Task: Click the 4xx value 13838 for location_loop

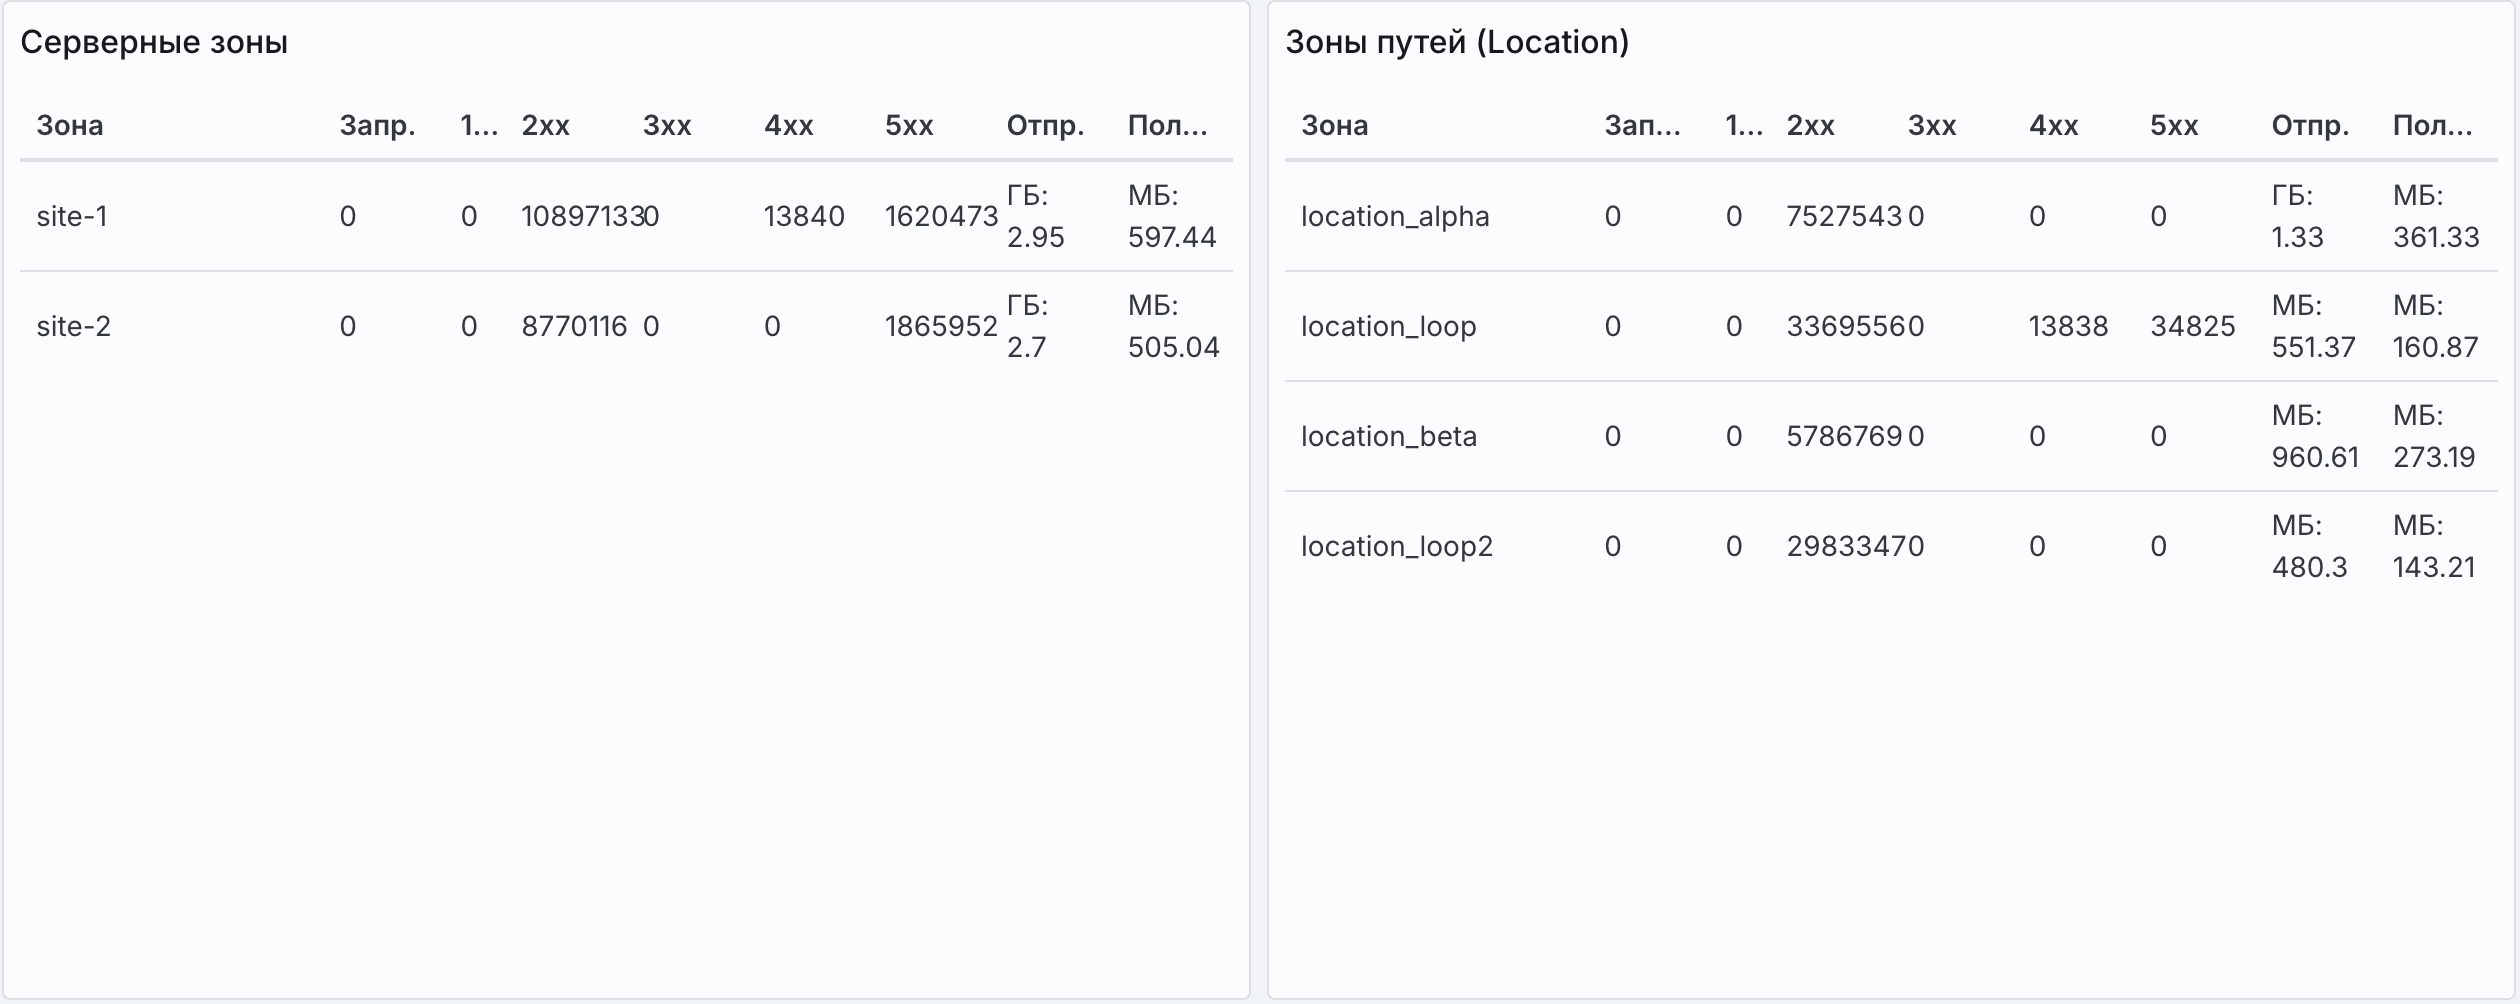Action: pos(2068,326)
